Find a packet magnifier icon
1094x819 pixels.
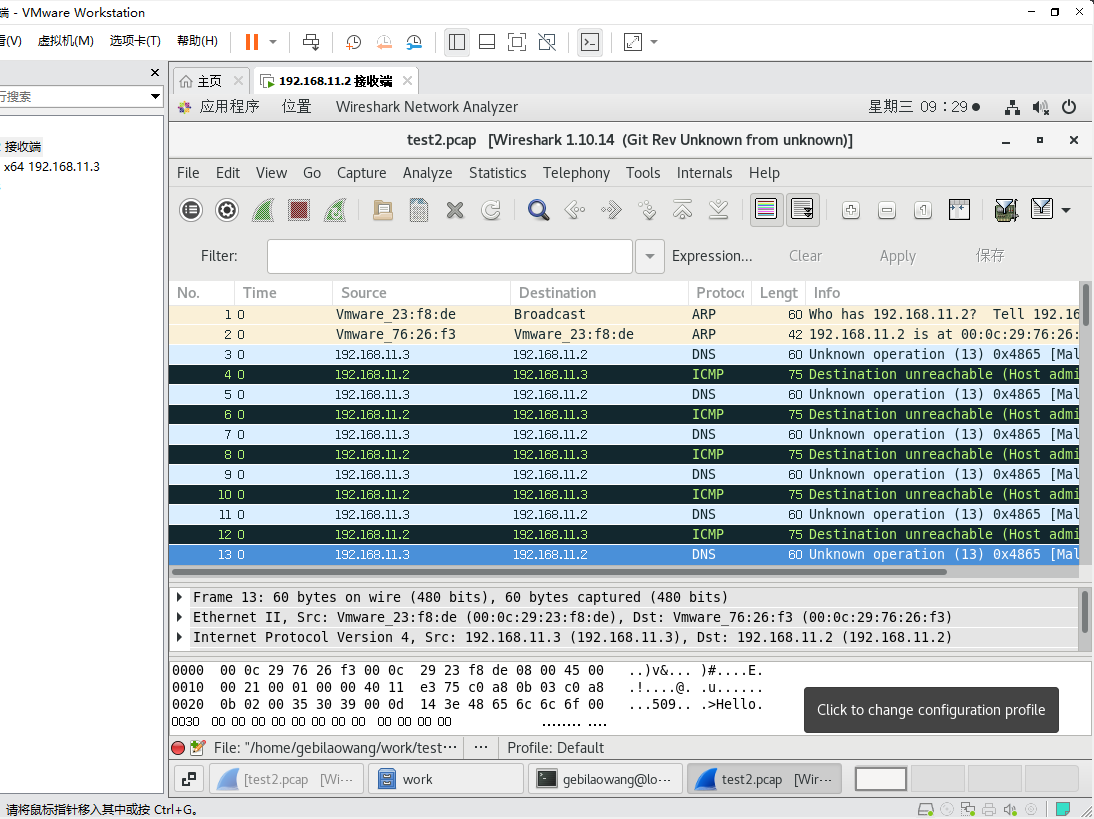[538, 210]
